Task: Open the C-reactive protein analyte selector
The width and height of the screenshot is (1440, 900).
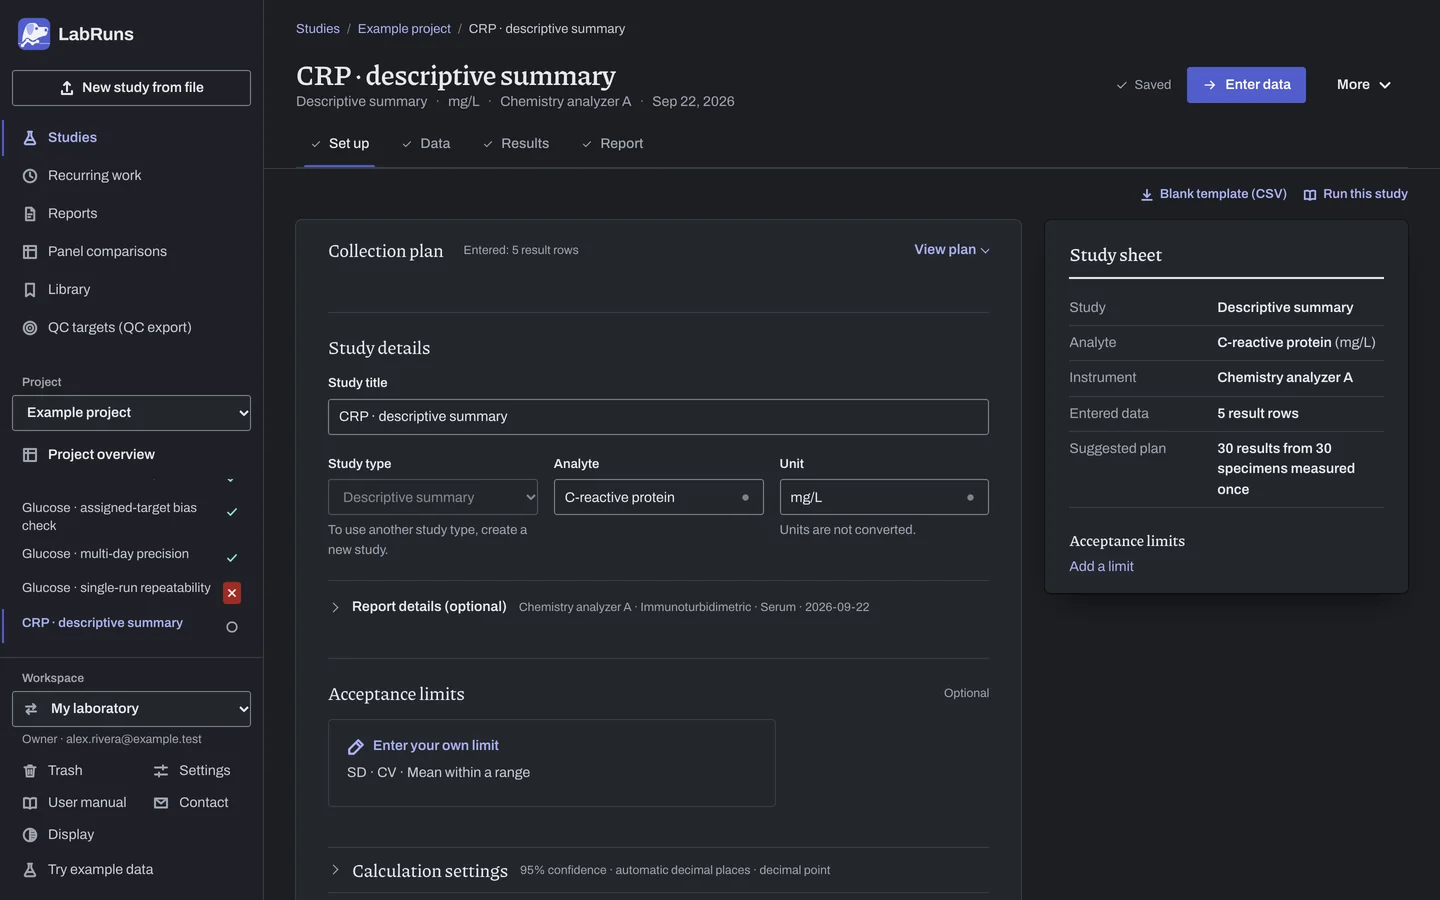Action: click(658, 497)
